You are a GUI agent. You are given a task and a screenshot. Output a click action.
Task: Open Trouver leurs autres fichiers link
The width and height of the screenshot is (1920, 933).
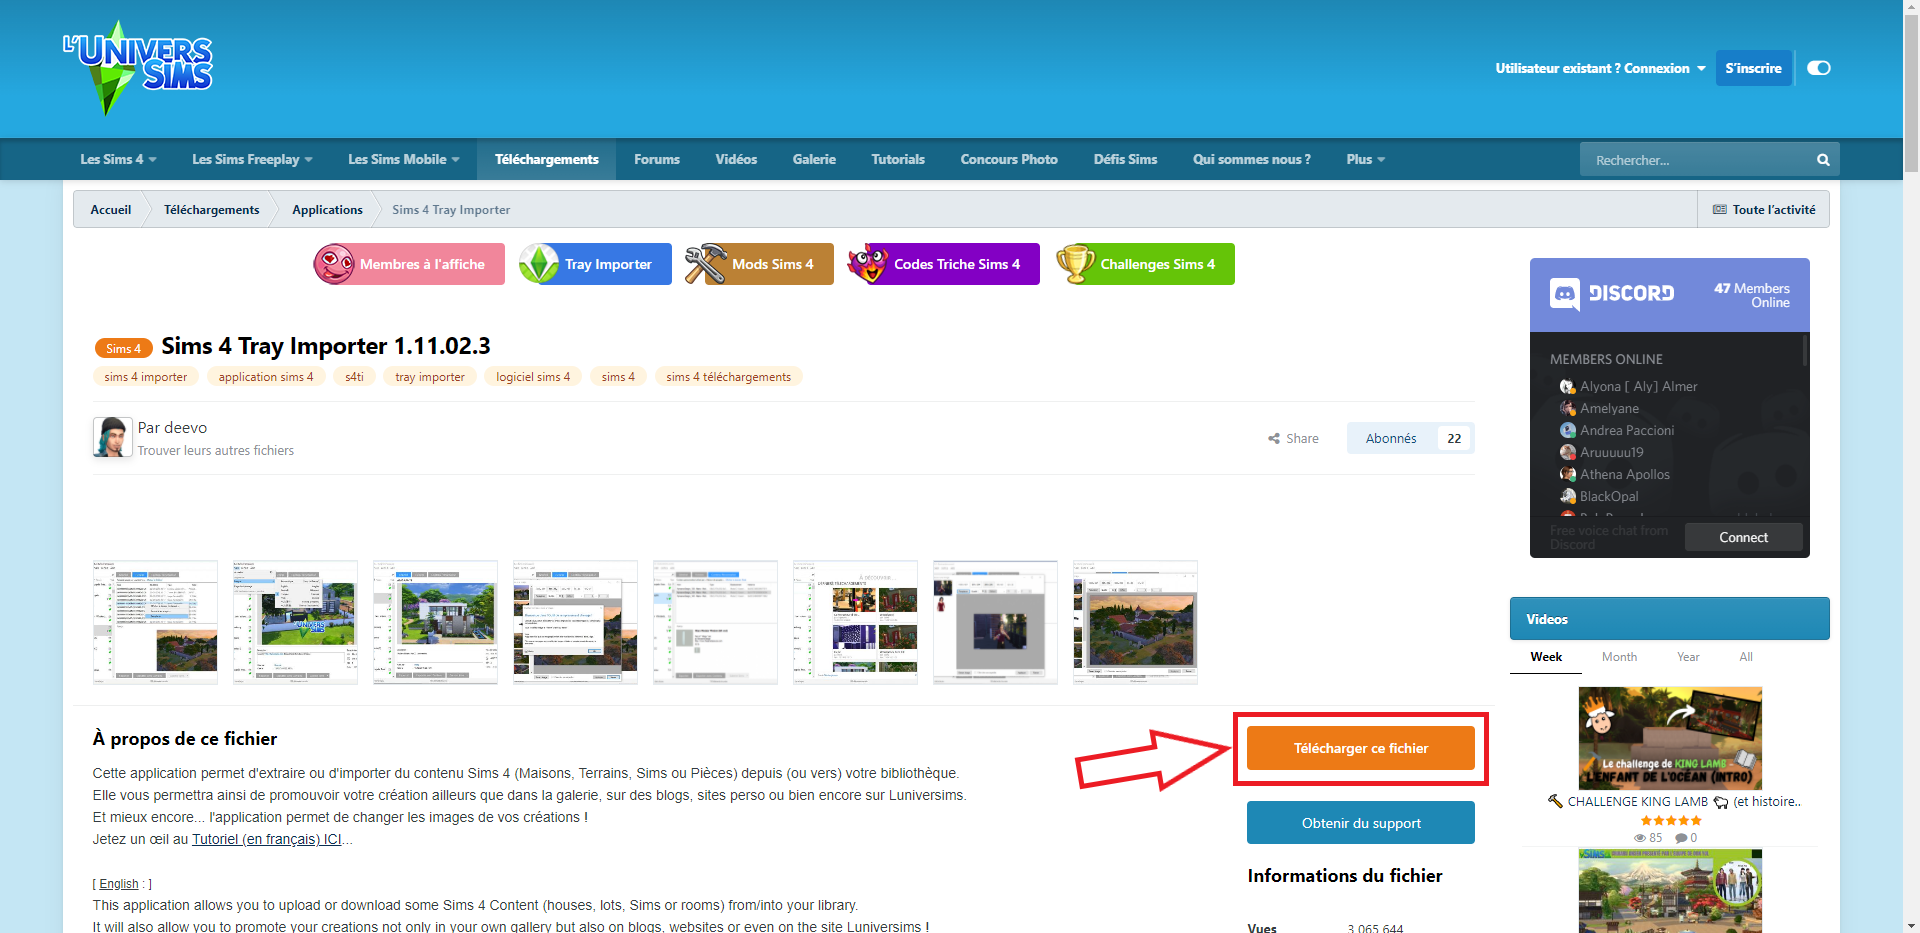(216, 451)
